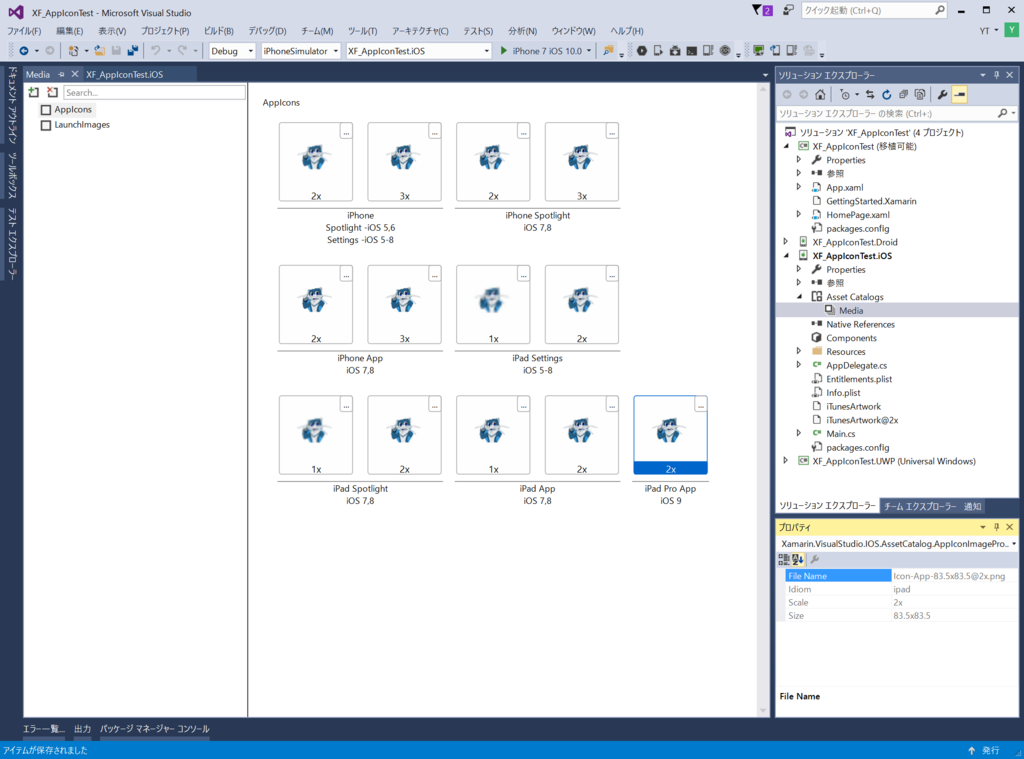Click the notifications flag icon

pyautogui.click(x=761, y=10)
